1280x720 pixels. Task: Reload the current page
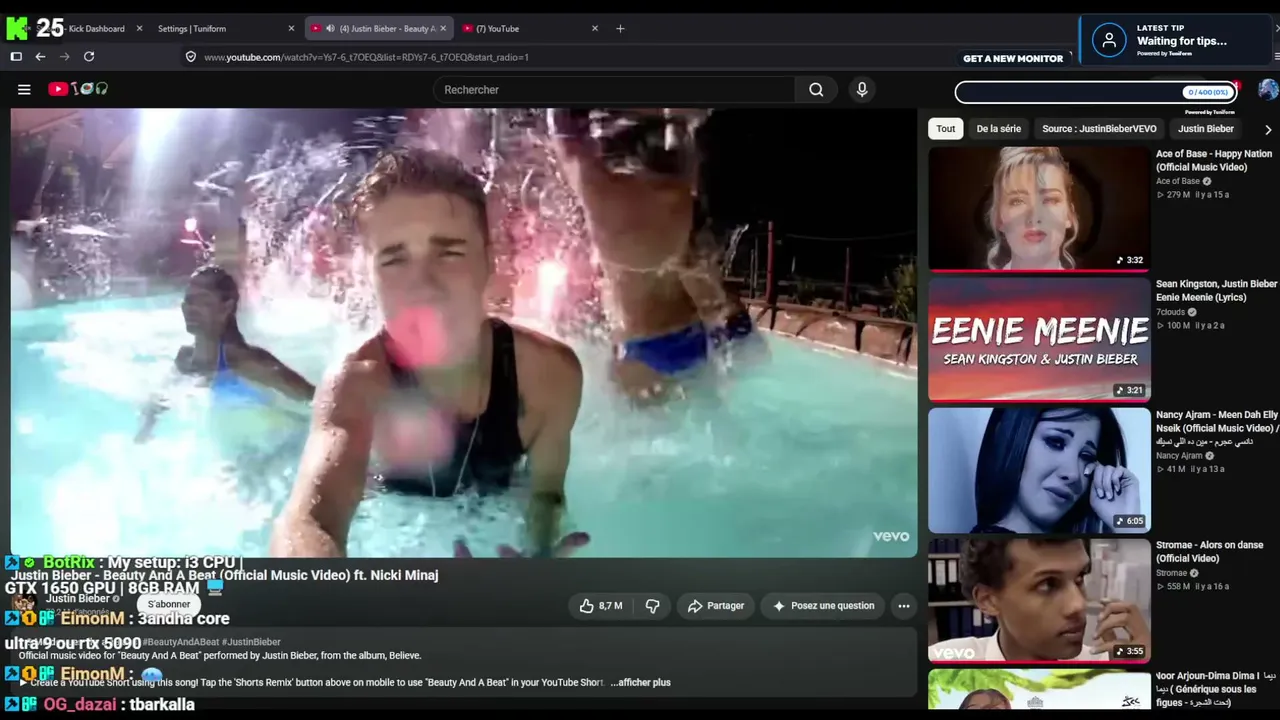89,57
